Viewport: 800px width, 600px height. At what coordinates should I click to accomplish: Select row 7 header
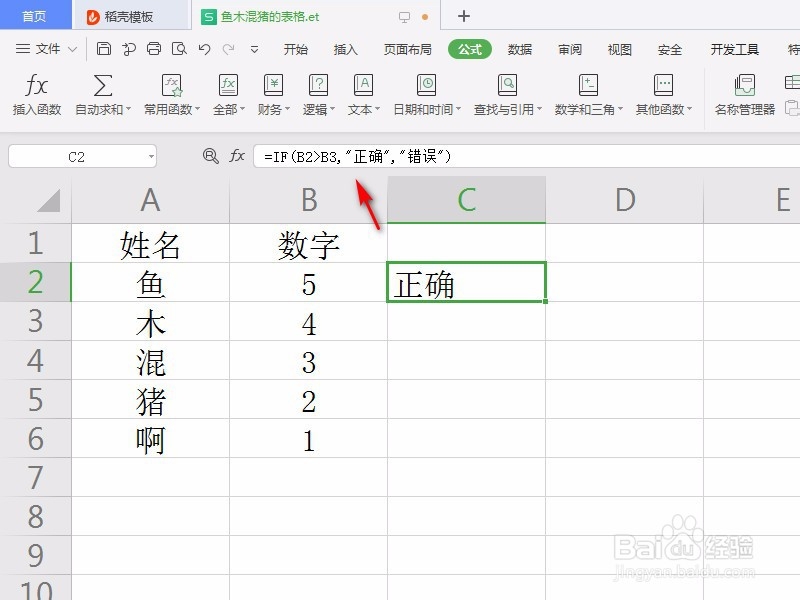(35, 478)
